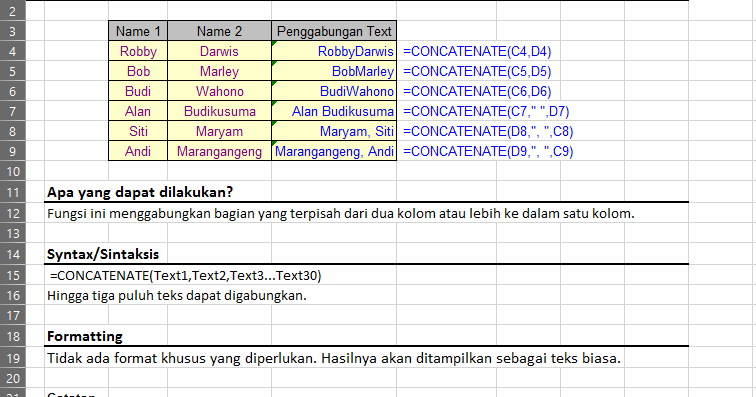Select row header 4
This screenshot has width=756, height=397.
pyautogui.click(x=13, y=51)
